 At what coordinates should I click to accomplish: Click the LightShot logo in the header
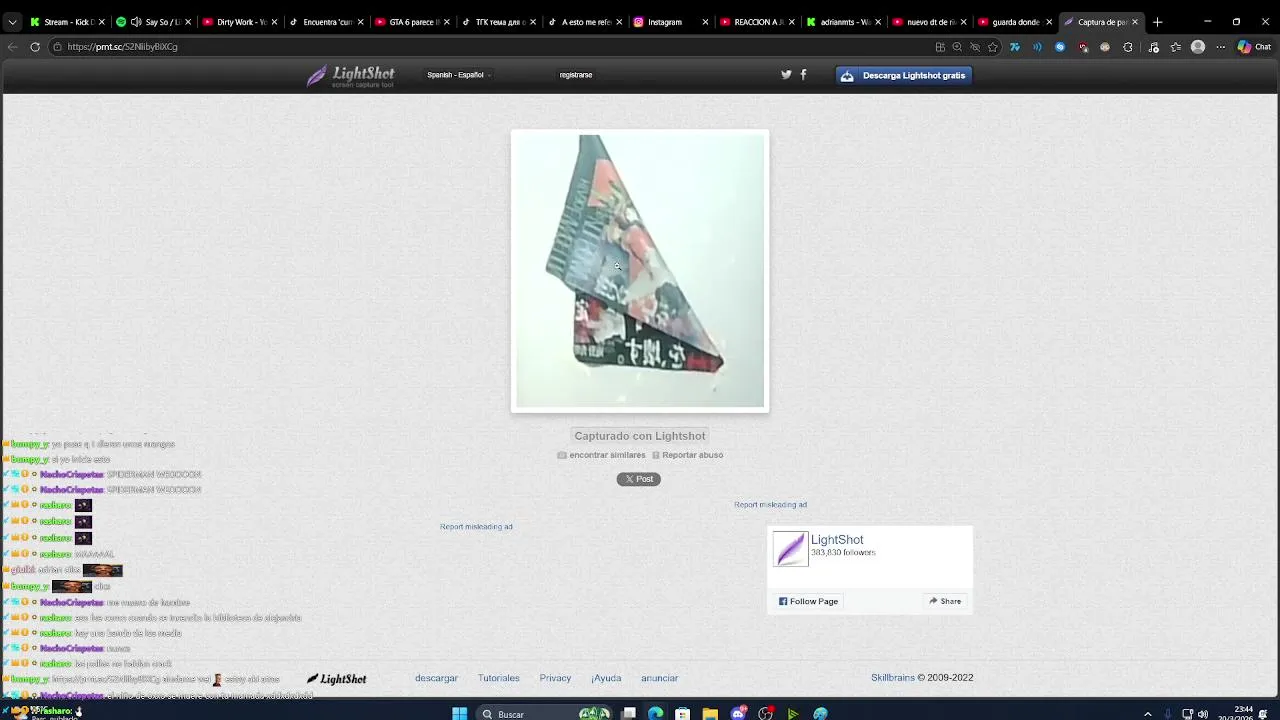350,76
